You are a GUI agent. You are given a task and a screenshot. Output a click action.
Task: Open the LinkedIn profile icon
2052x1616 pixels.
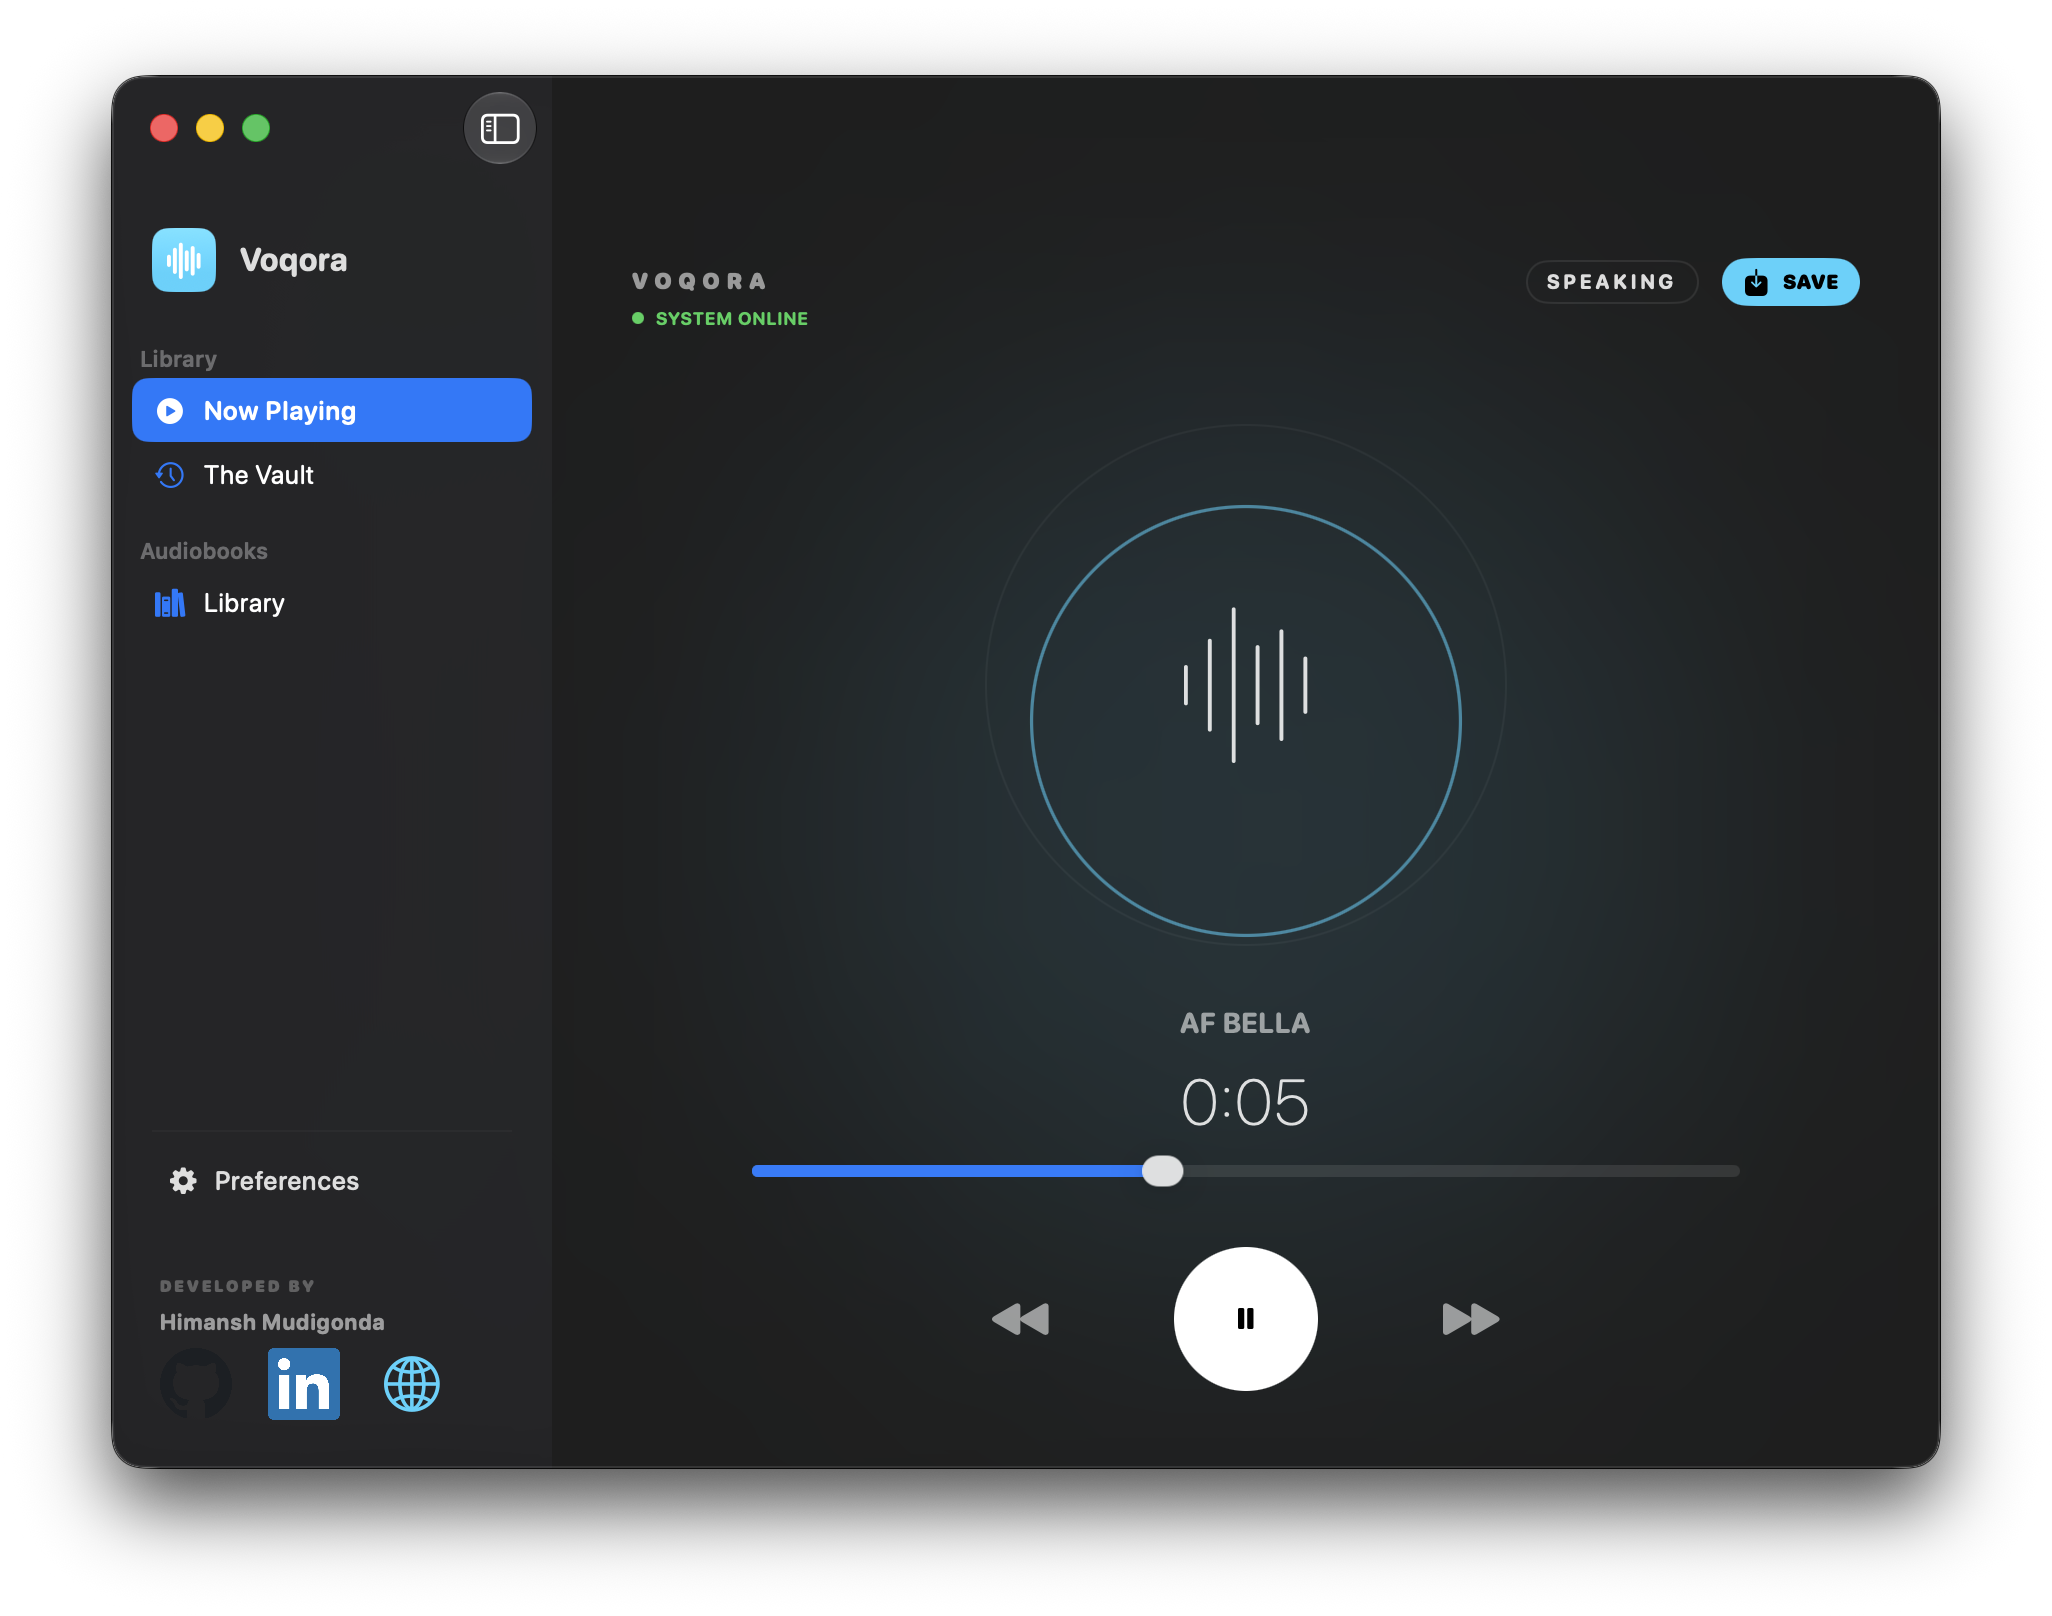304,1384
